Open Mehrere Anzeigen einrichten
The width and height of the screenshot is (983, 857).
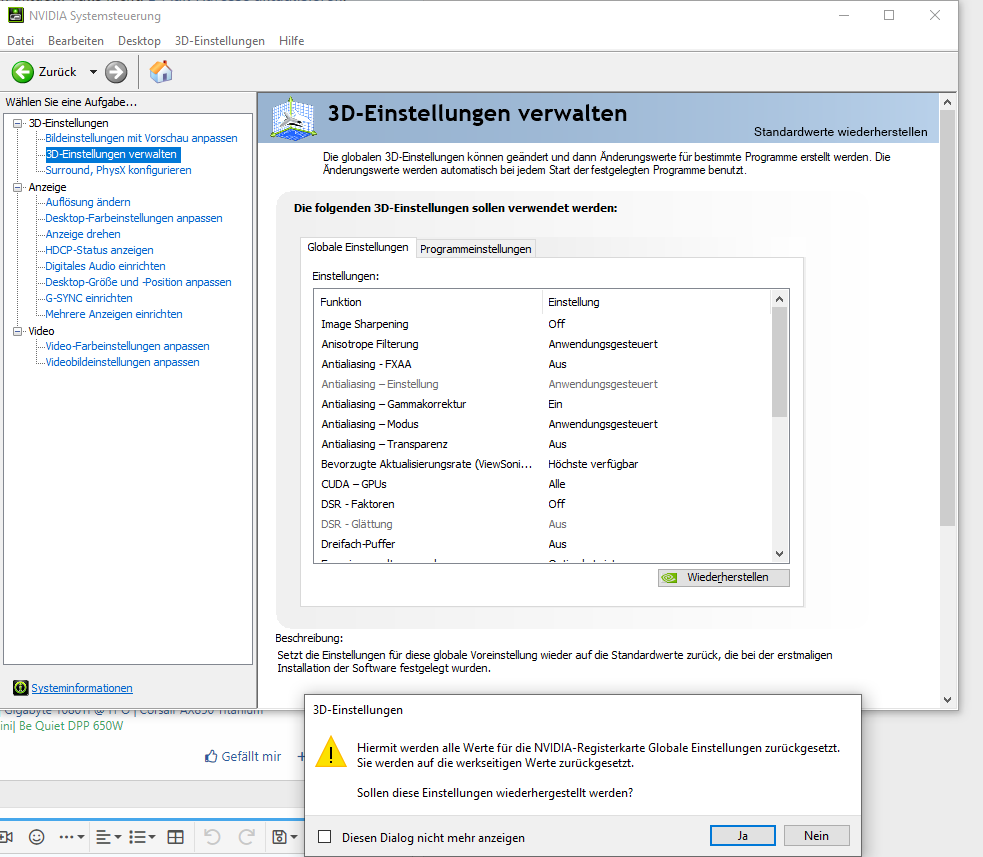pyautogui.click(x=113, y=314)
